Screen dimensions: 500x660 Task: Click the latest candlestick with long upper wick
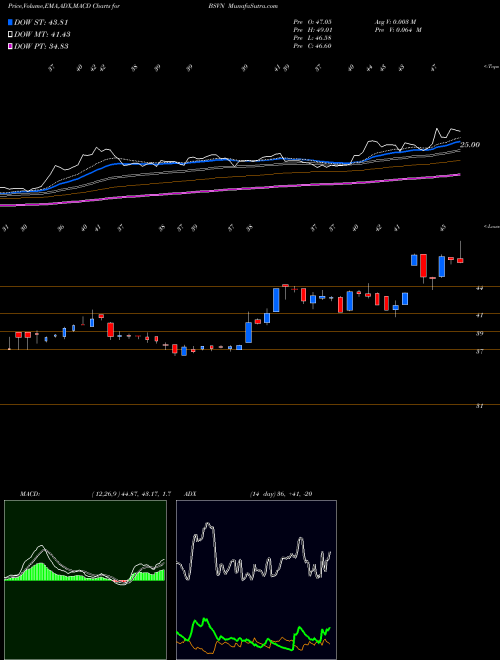pos(460,260)
